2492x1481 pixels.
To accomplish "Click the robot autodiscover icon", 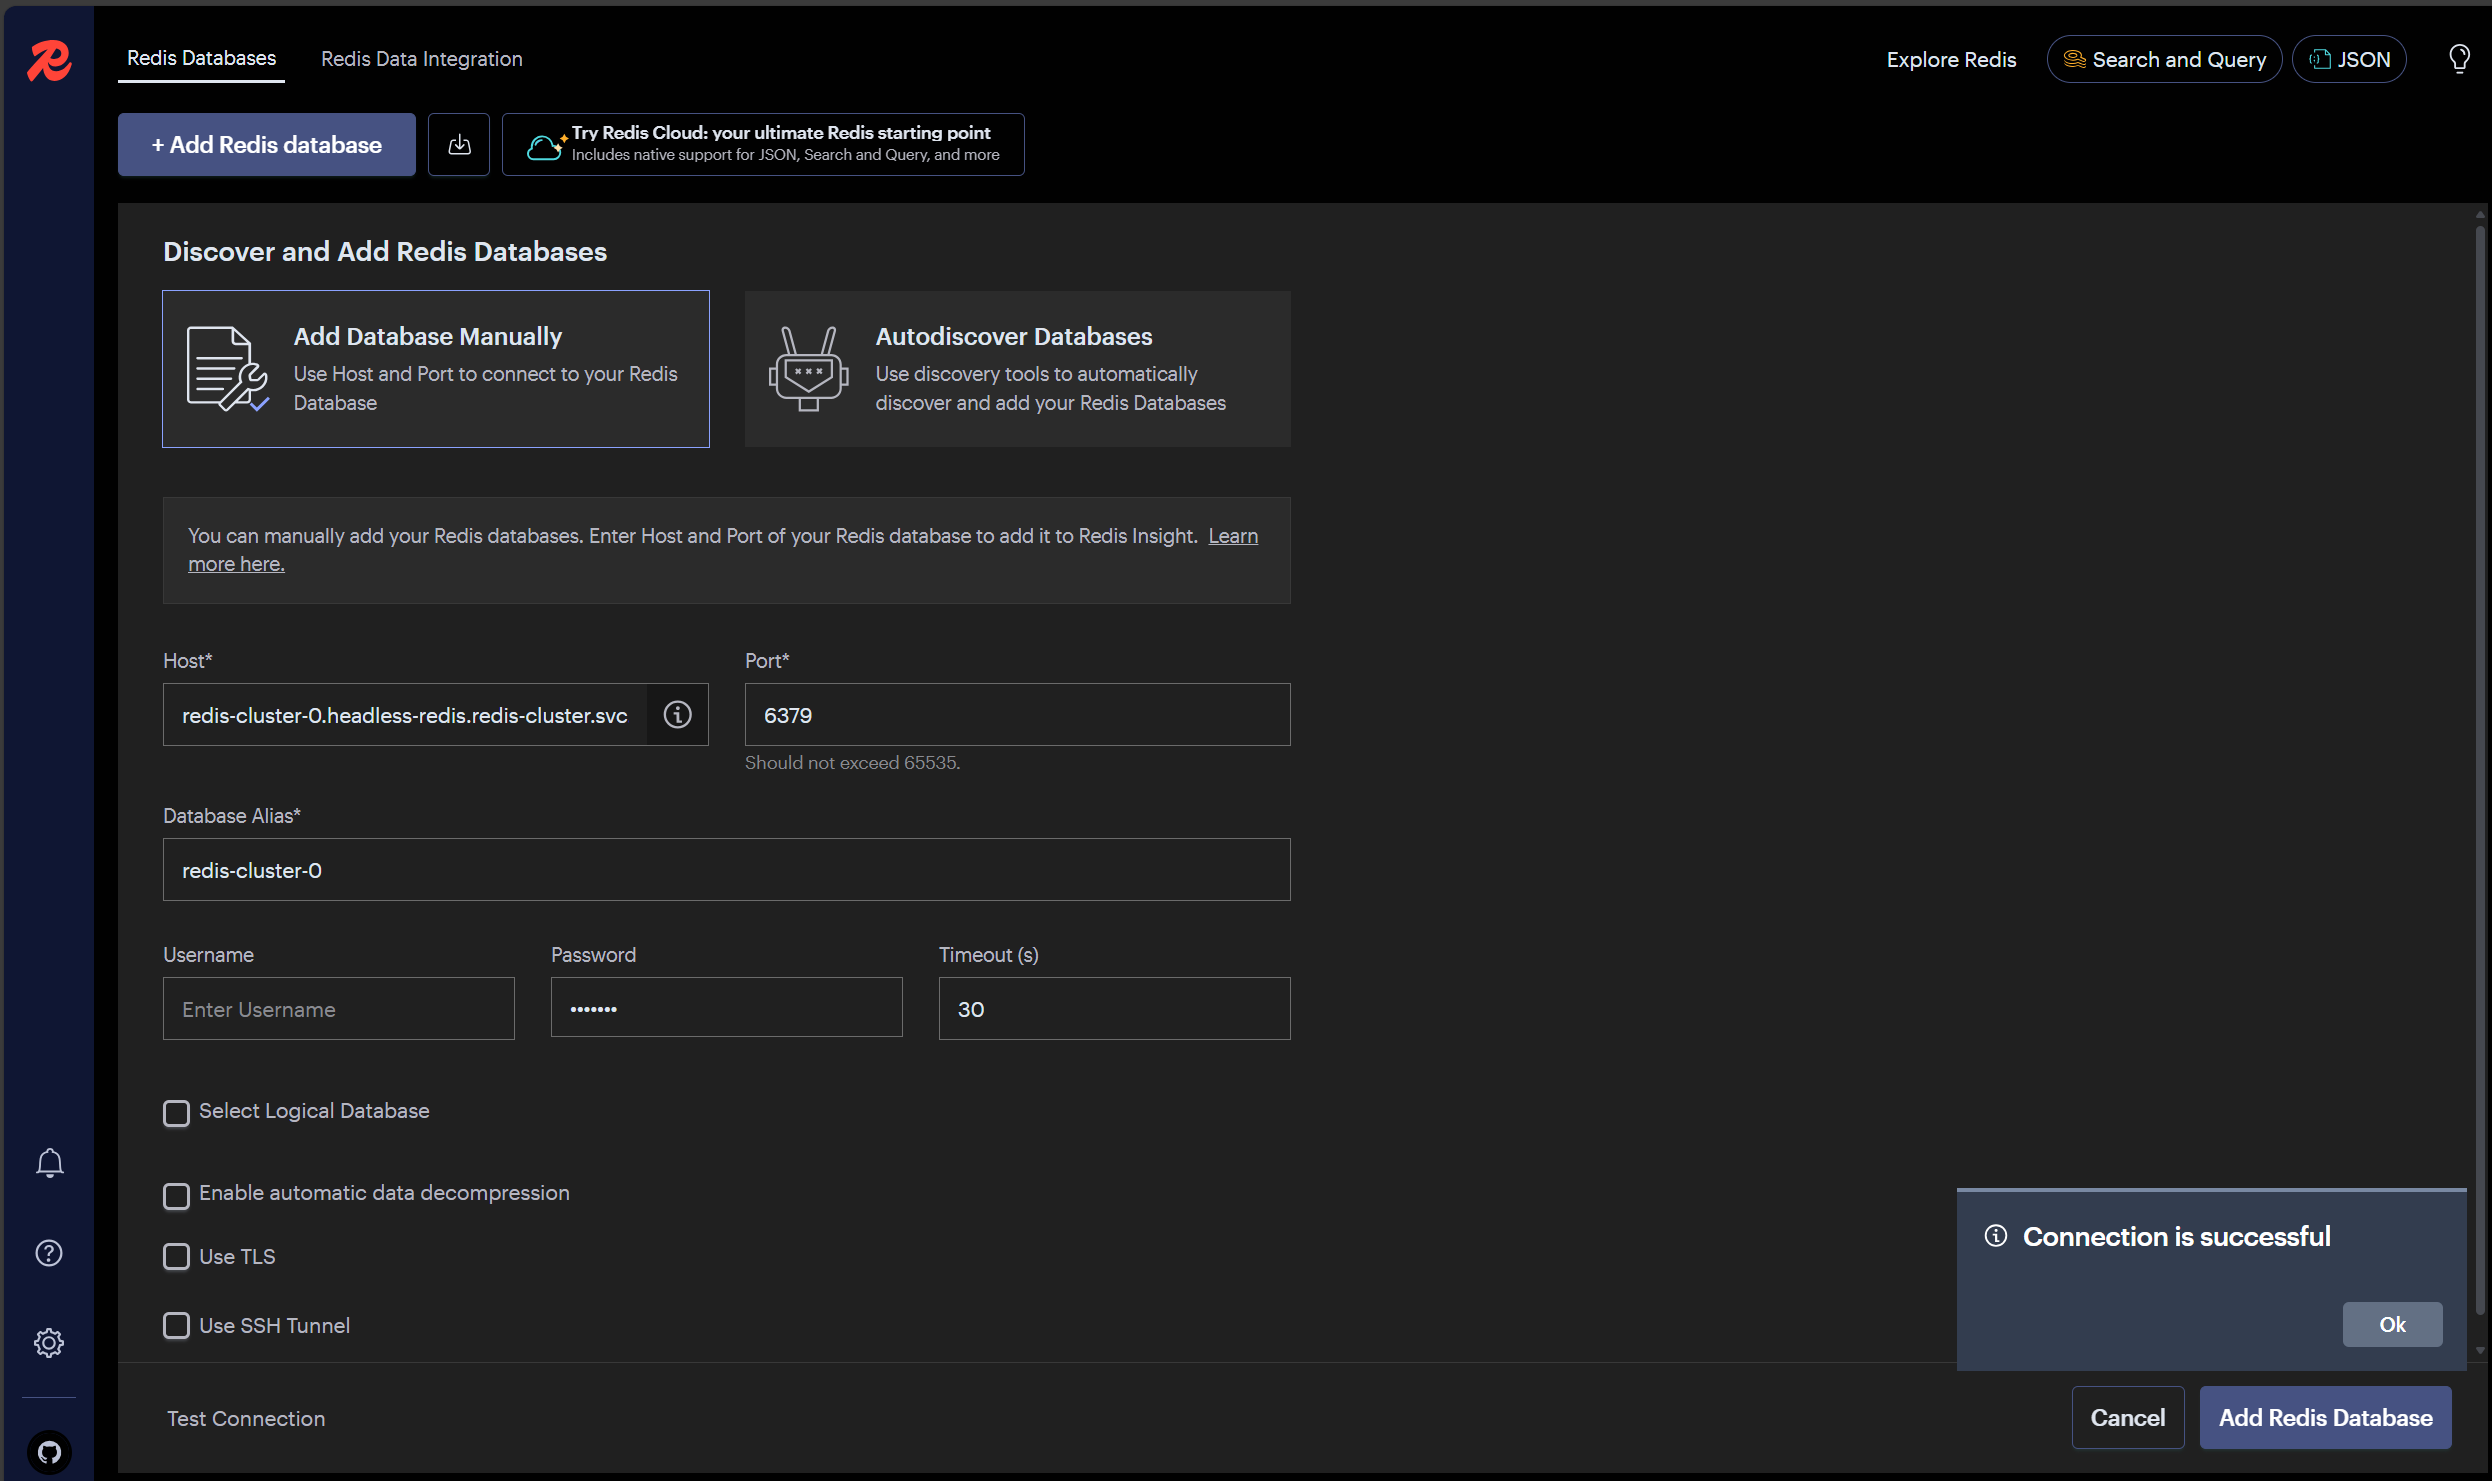I will [808, 369].
